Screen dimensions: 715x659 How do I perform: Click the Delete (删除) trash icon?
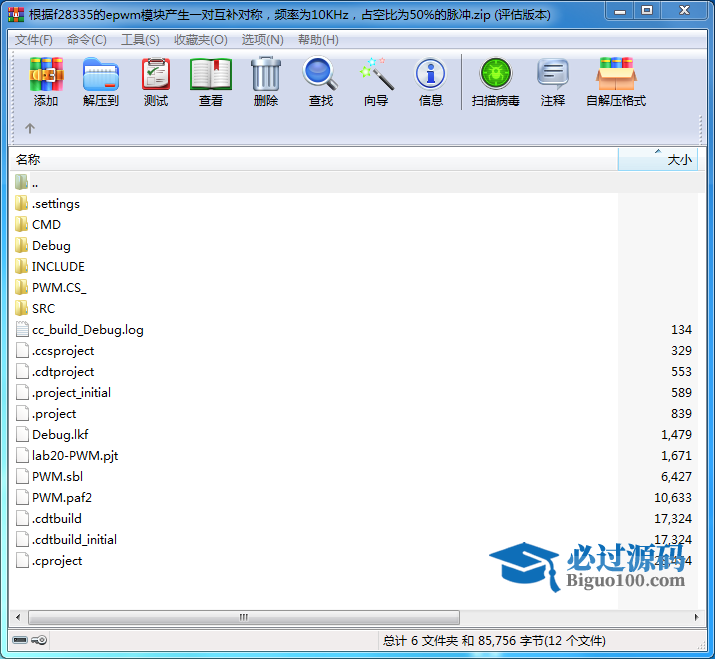pyautogui.click(x=266, y=82)
